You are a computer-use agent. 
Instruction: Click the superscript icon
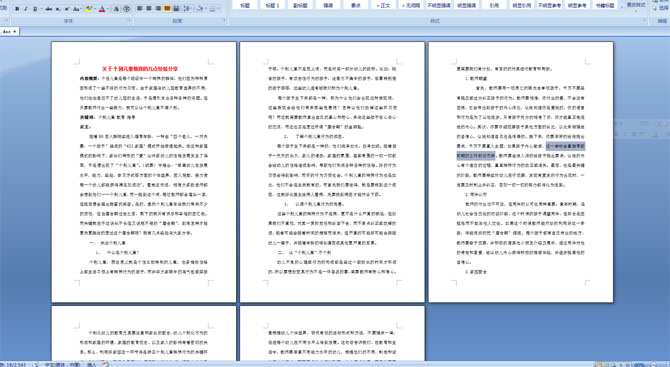pyautogui.click(x=68, y=9)
